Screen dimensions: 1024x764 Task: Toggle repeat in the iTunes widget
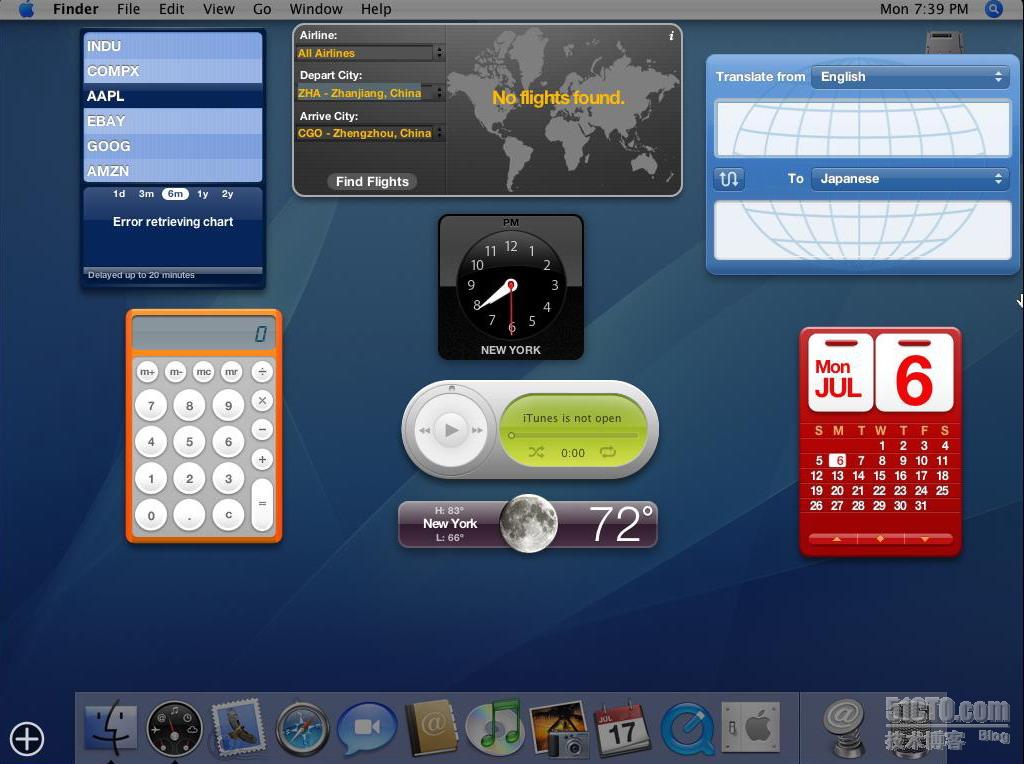(608, 452)
